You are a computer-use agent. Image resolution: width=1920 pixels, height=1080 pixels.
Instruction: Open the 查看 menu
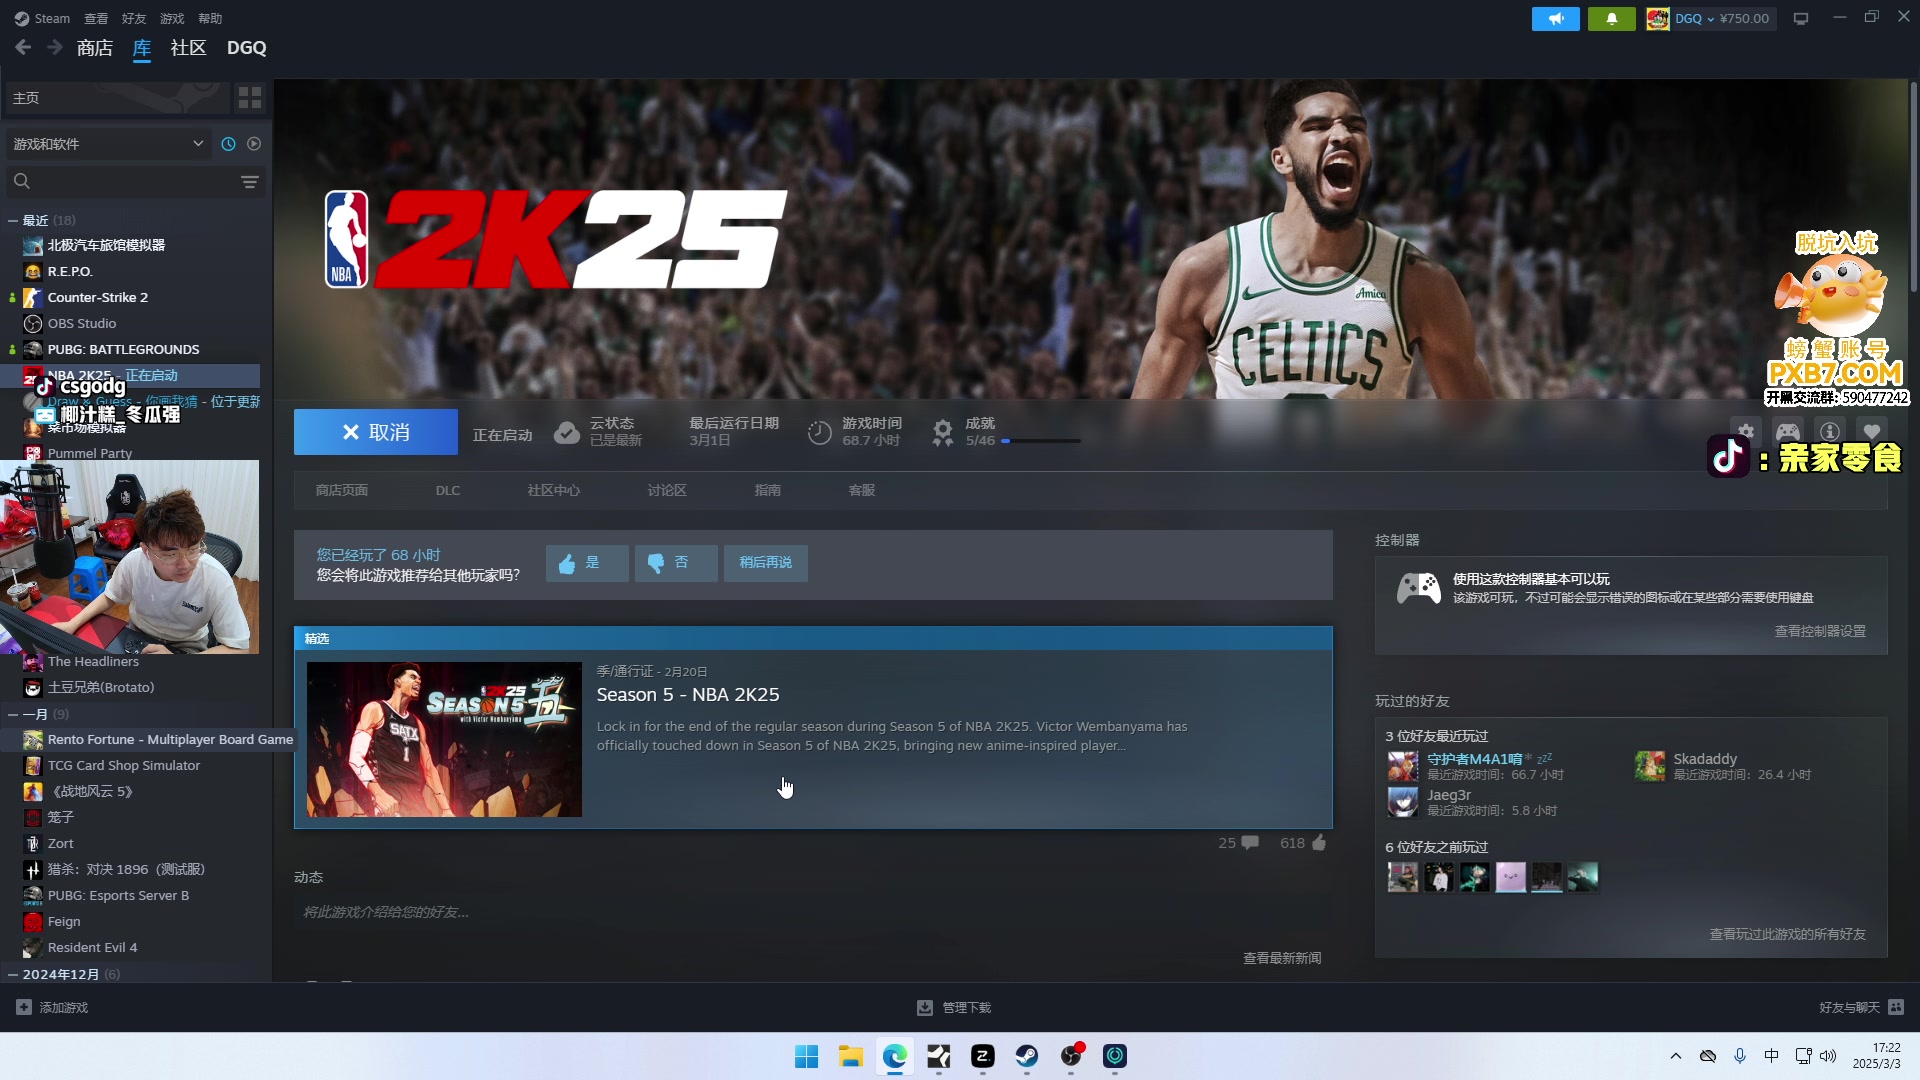pyautogui.click(x=96, y=18)
